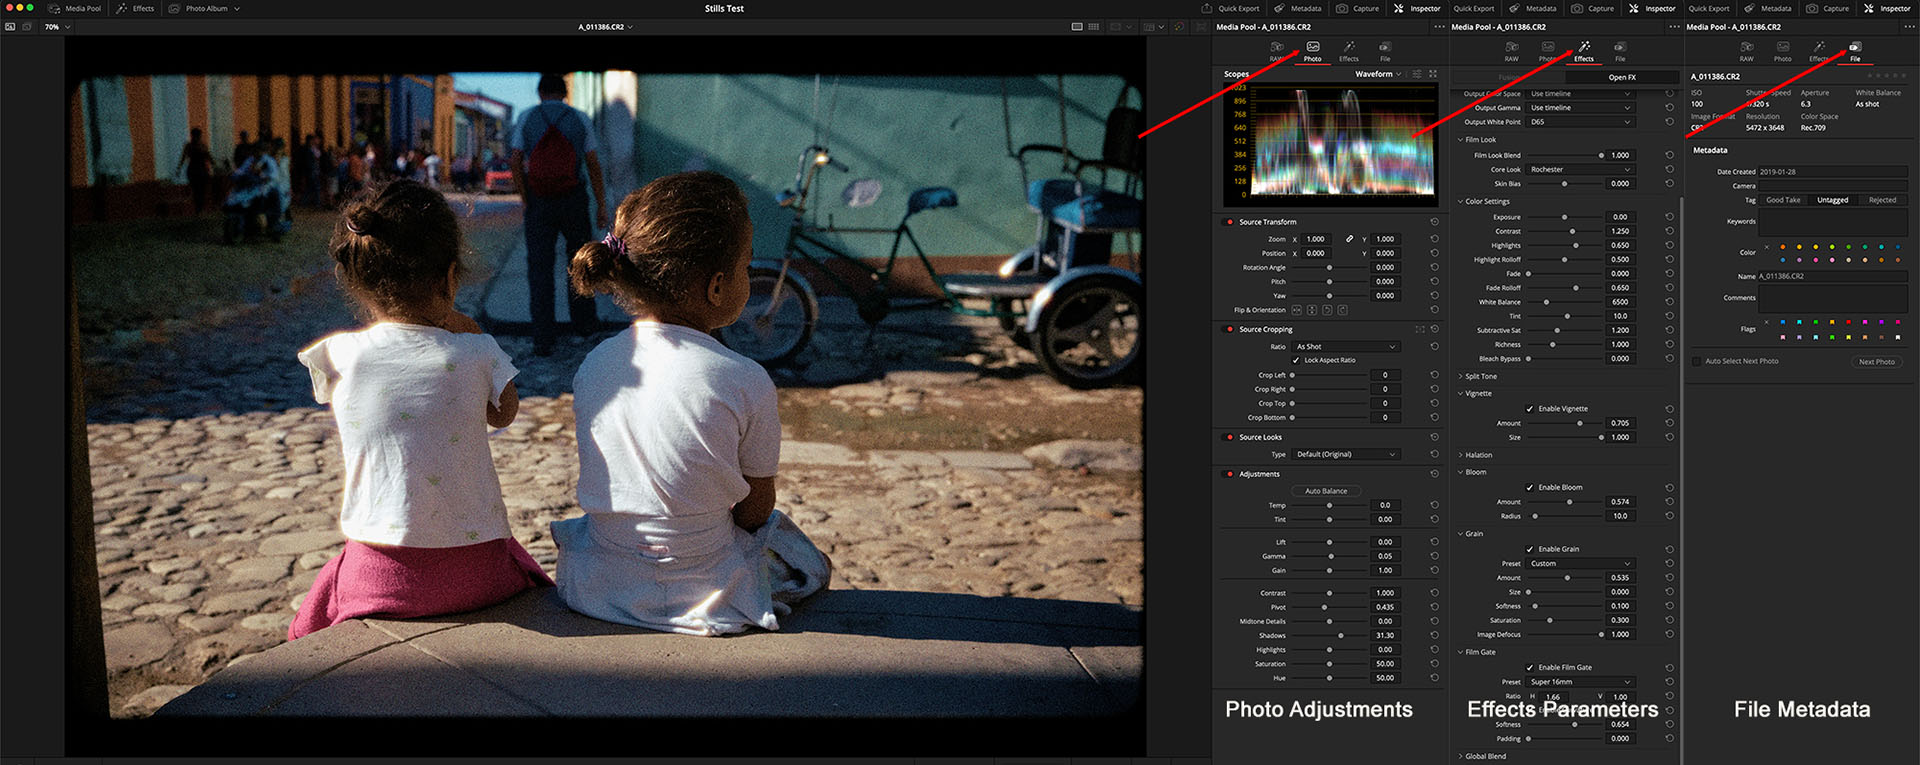Open Film Gate Preset Super 16mm dropdown

pyautogui.click(x=1581, y=682)
